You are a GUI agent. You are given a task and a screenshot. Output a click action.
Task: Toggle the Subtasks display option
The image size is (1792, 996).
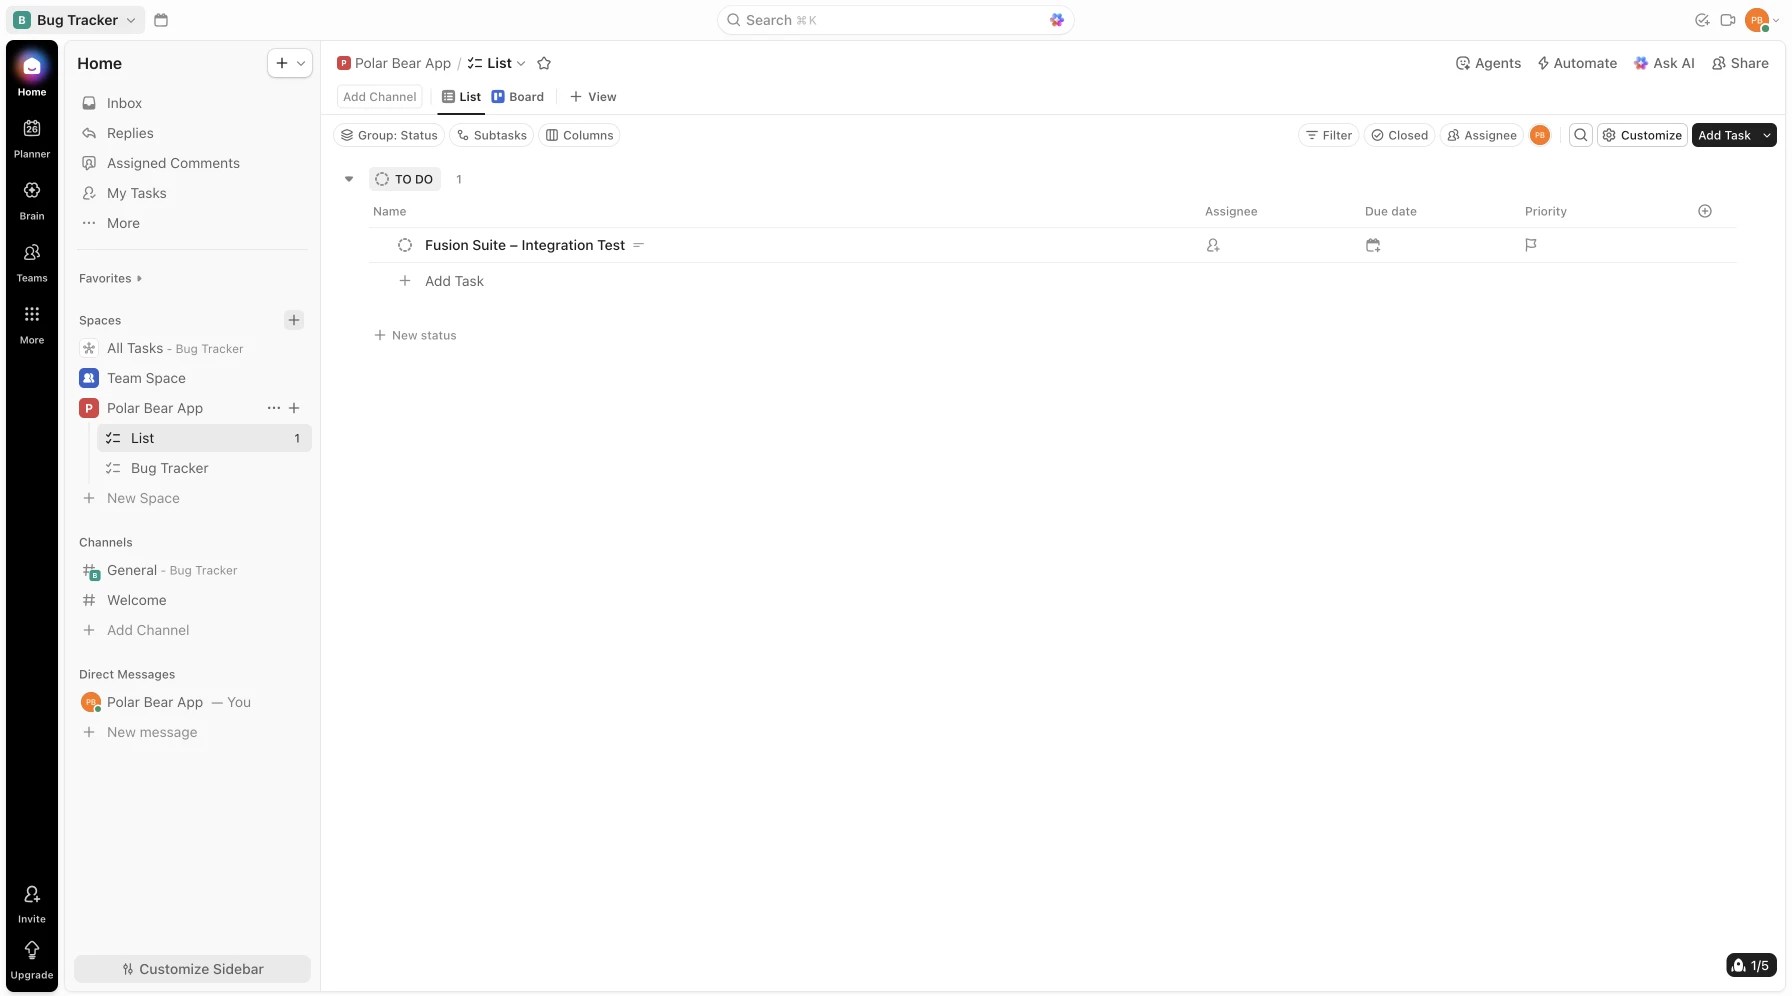[x=491, y=135]
